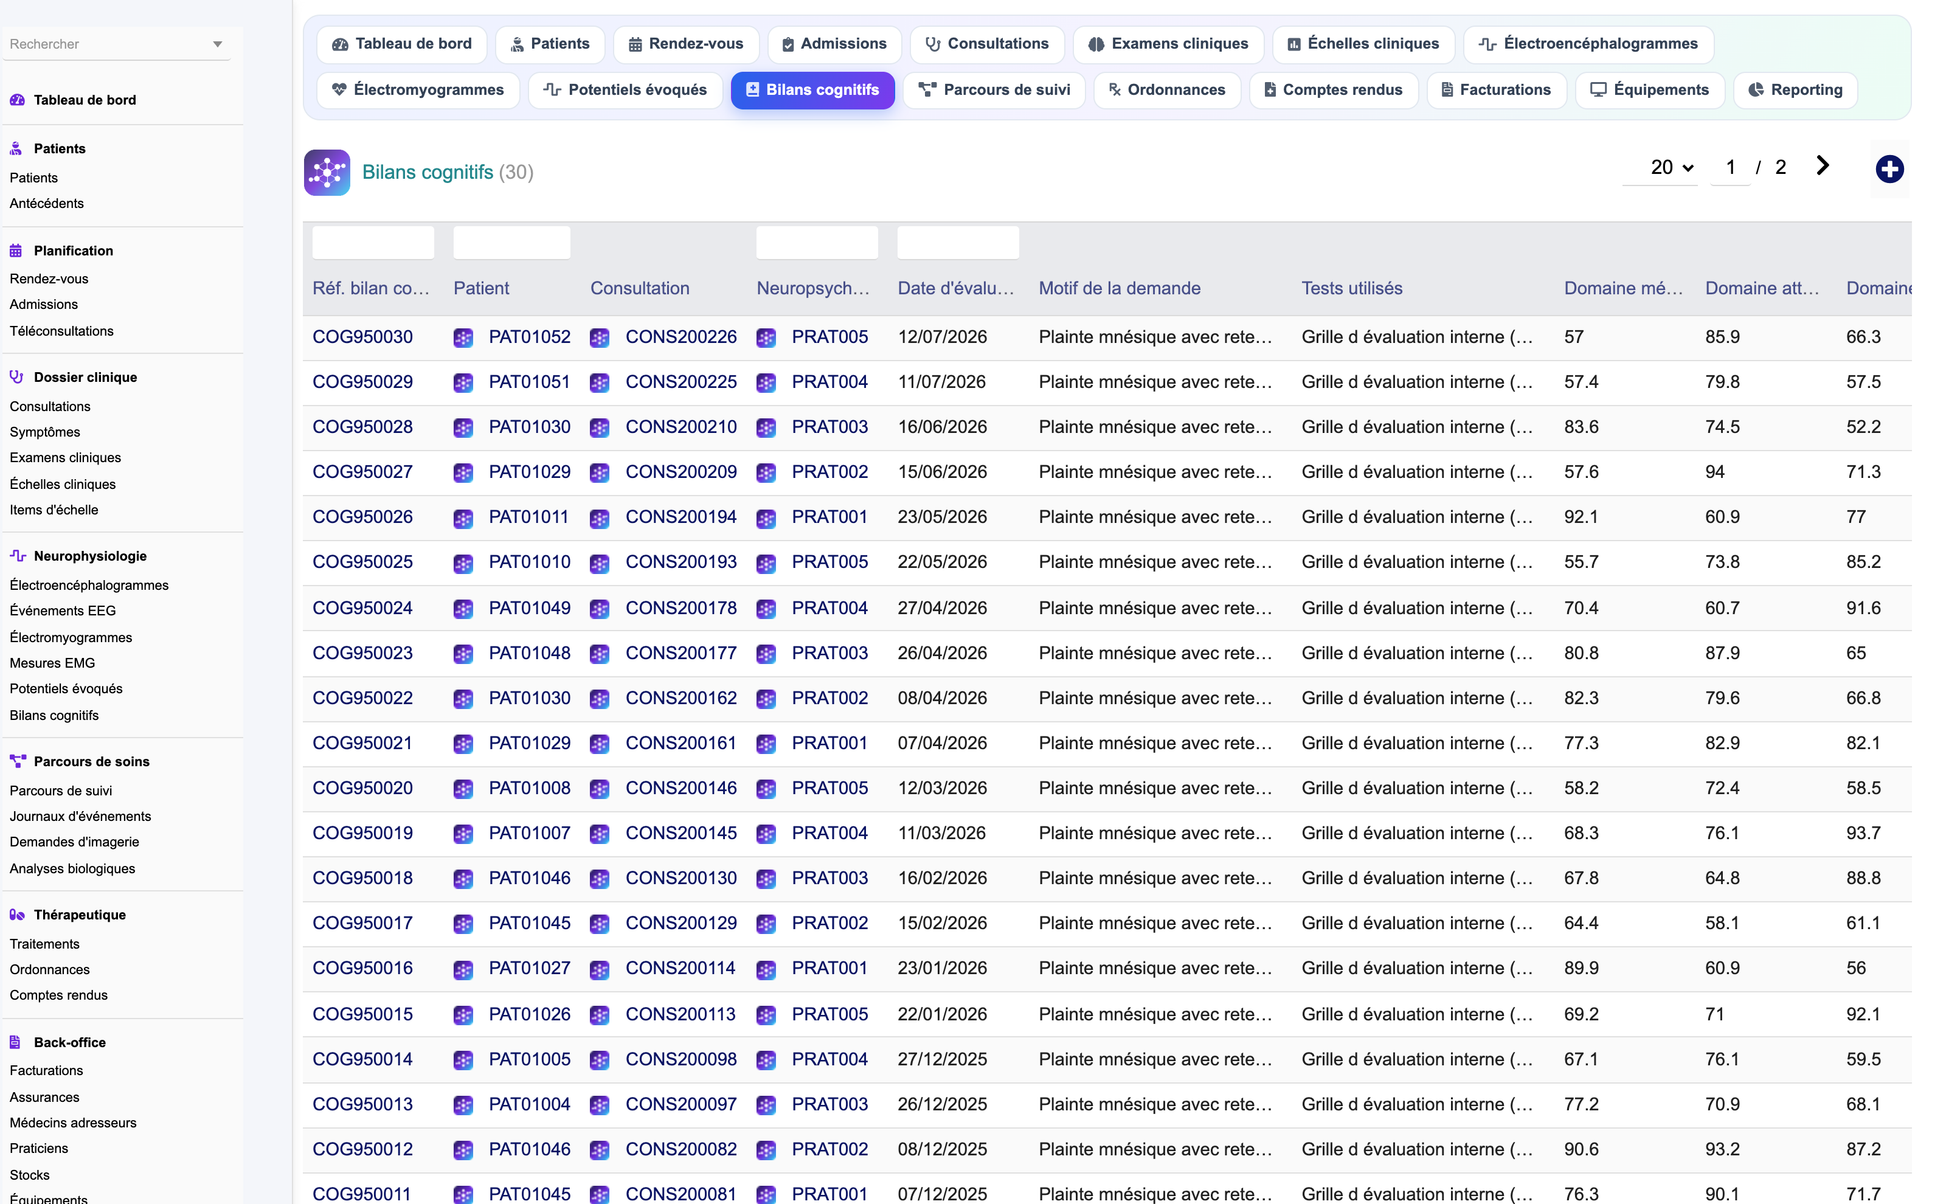Click patient icon next to PAT01052
The height and width of the screenshot is (1204, 1946).
click(x=463, y=338)
